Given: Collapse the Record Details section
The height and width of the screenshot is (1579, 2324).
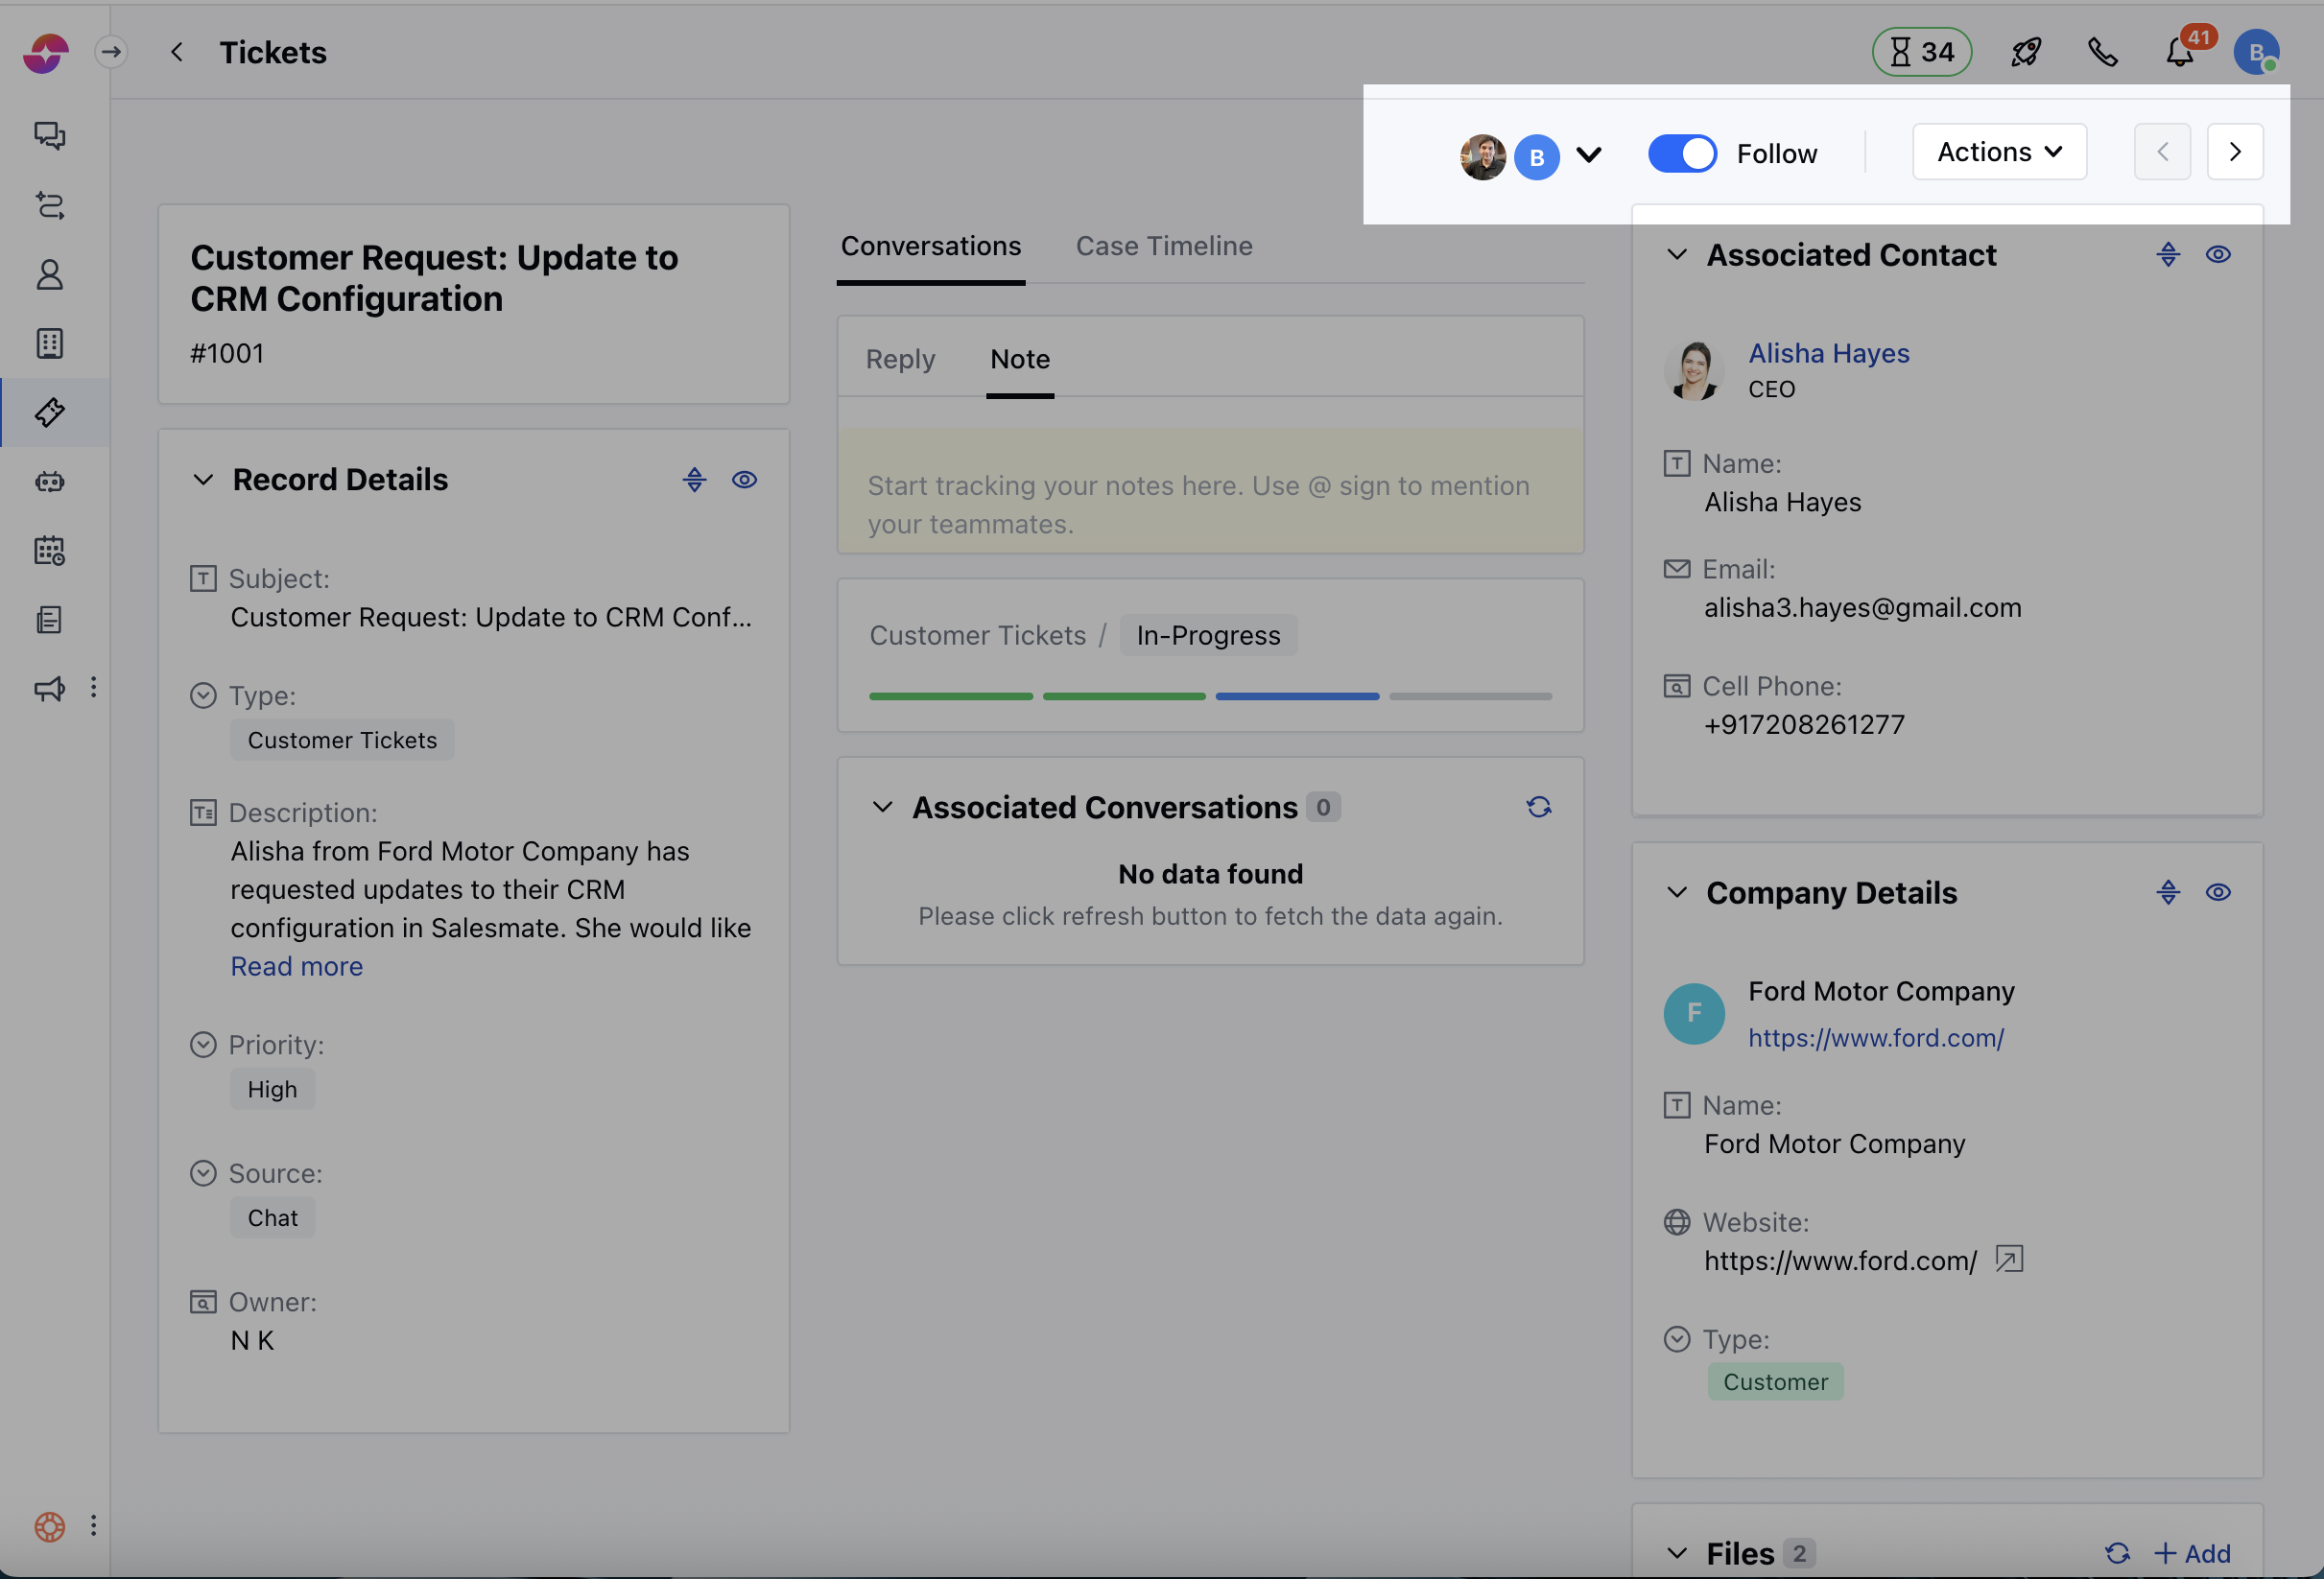Looking at the screenshot, I should 203,480.
